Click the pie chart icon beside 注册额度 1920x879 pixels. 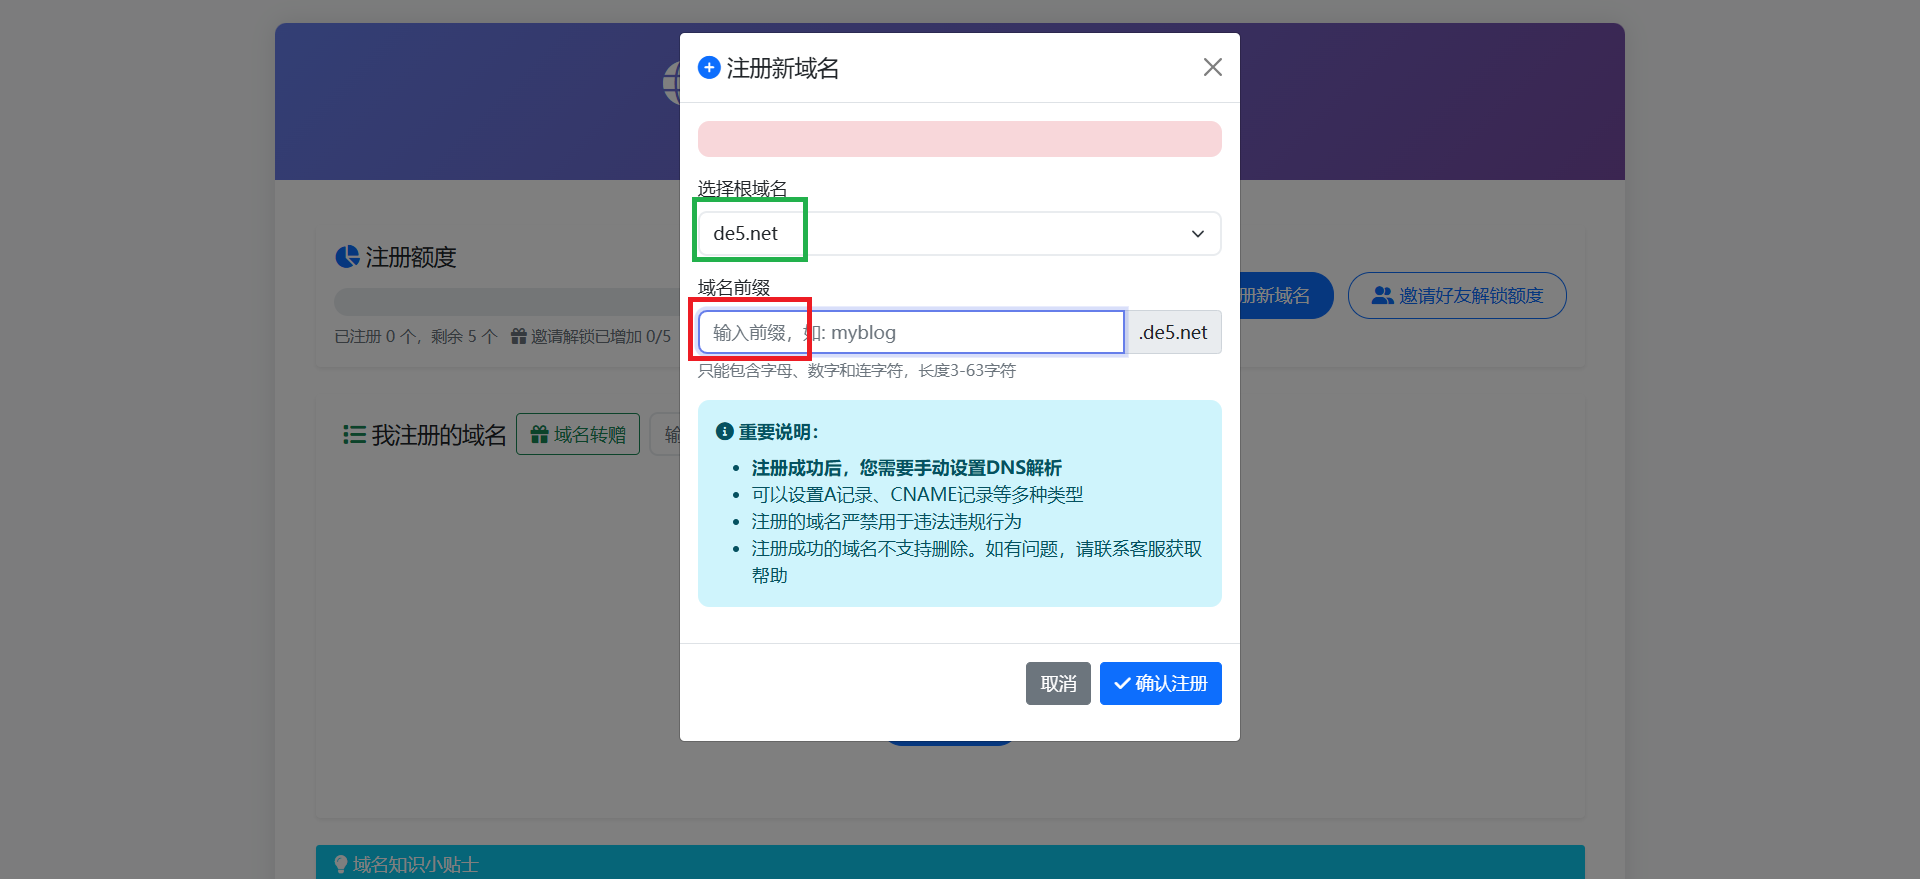click(x=347, y=257)
